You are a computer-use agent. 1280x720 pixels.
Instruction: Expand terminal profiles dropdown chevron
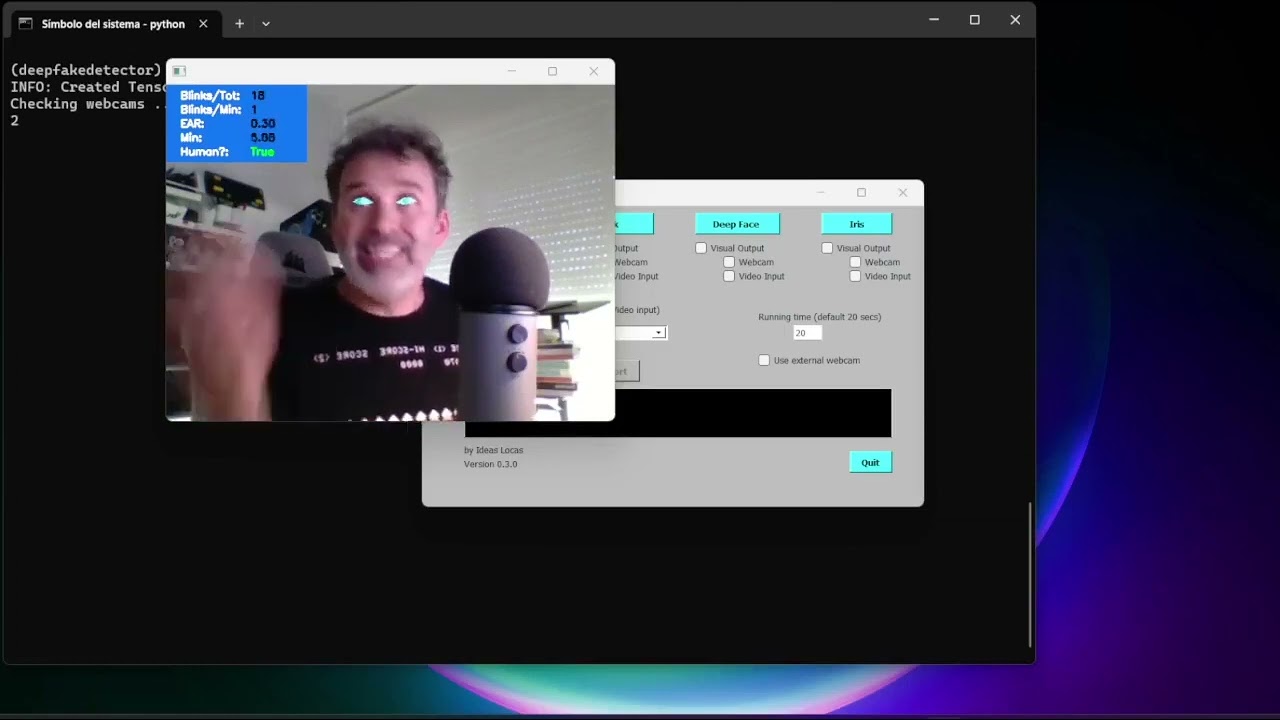(266, 23)
